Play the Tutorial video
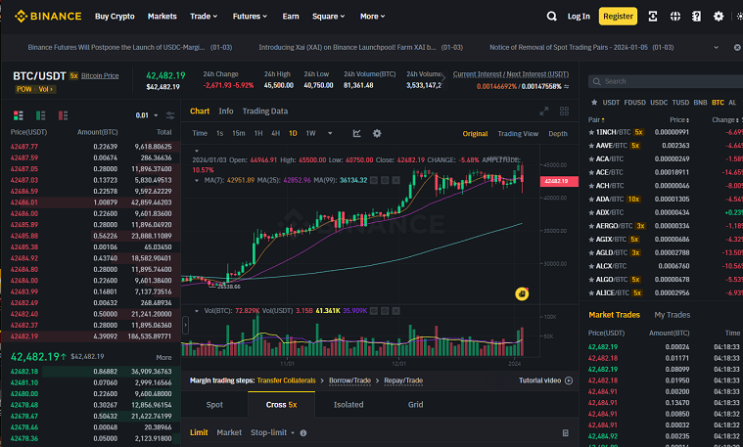 pos(545,380)
